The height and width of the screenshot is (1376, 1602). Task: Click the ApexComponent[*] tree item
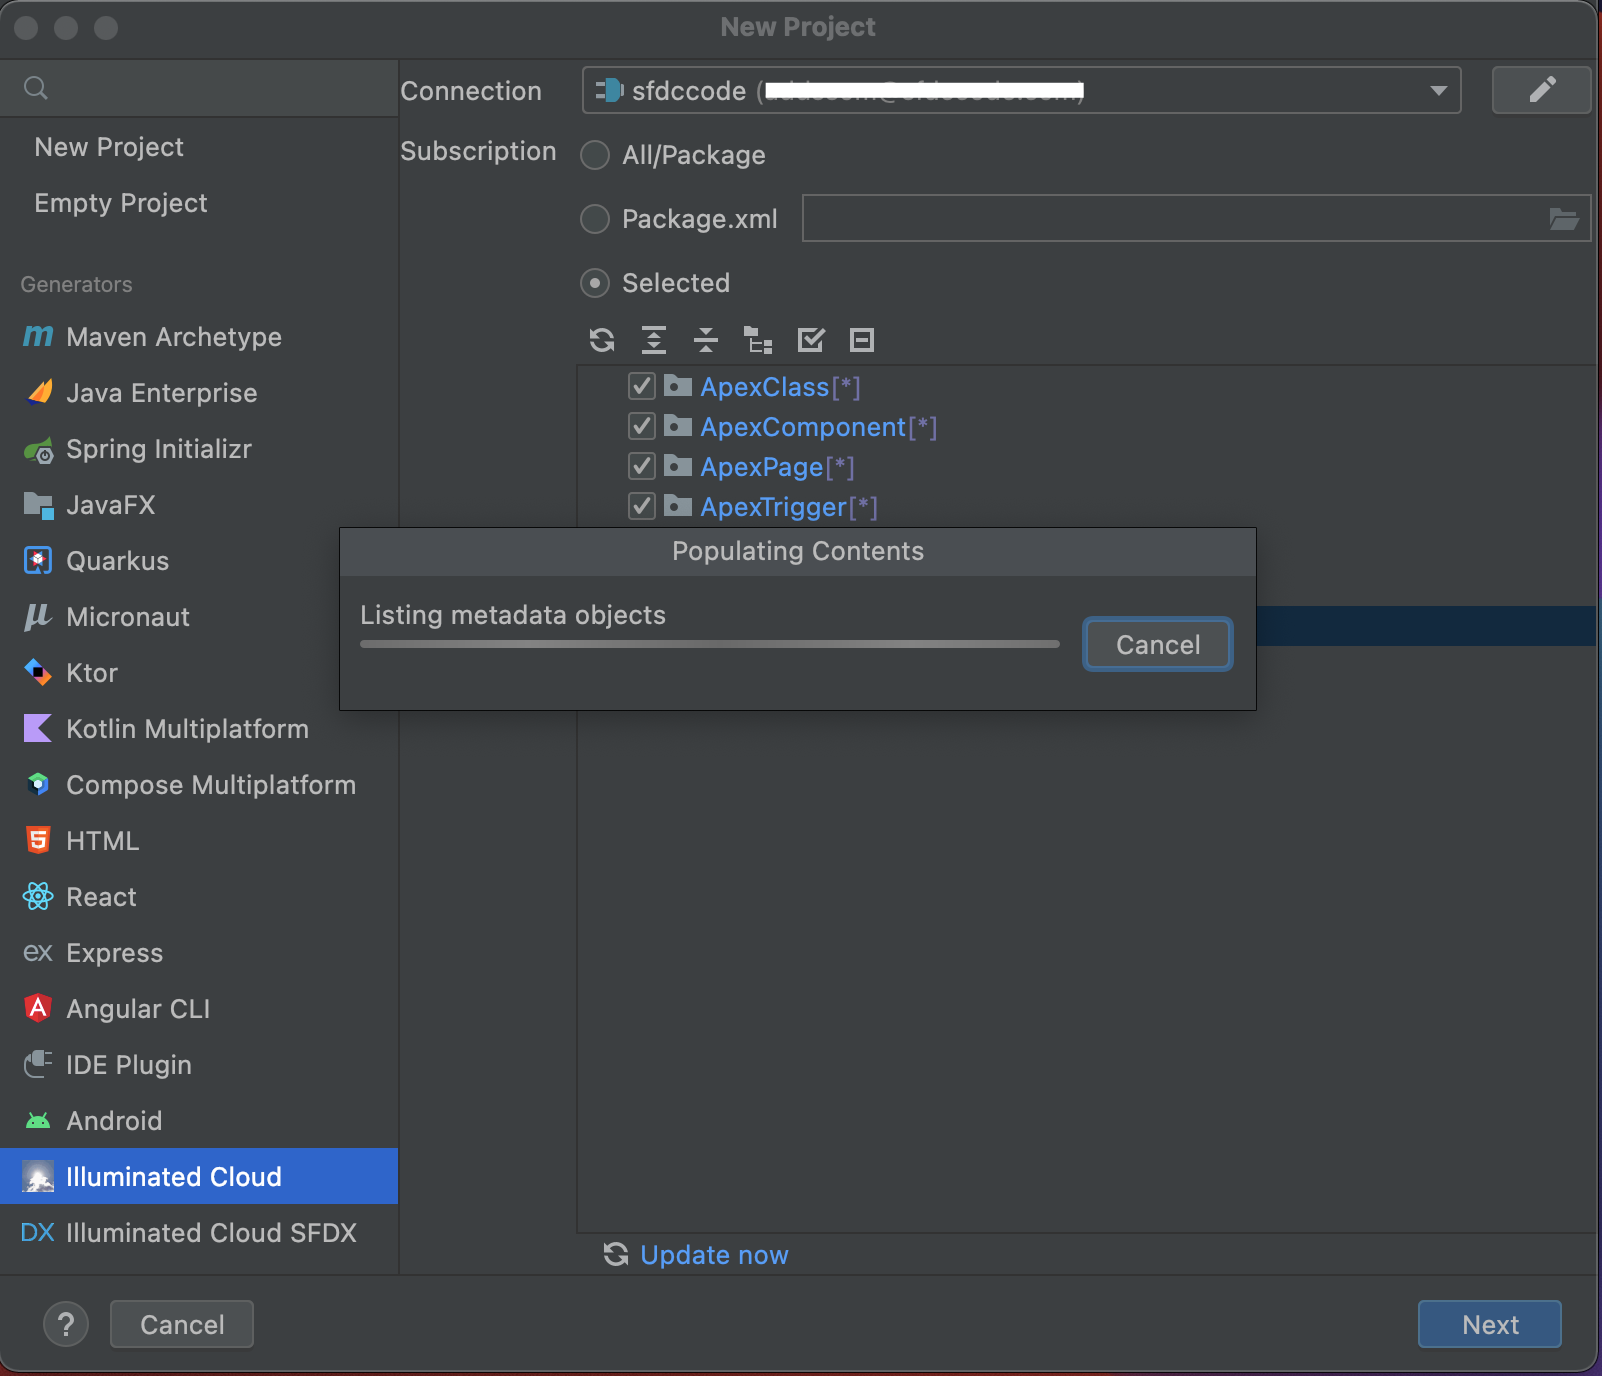[819, 427]
